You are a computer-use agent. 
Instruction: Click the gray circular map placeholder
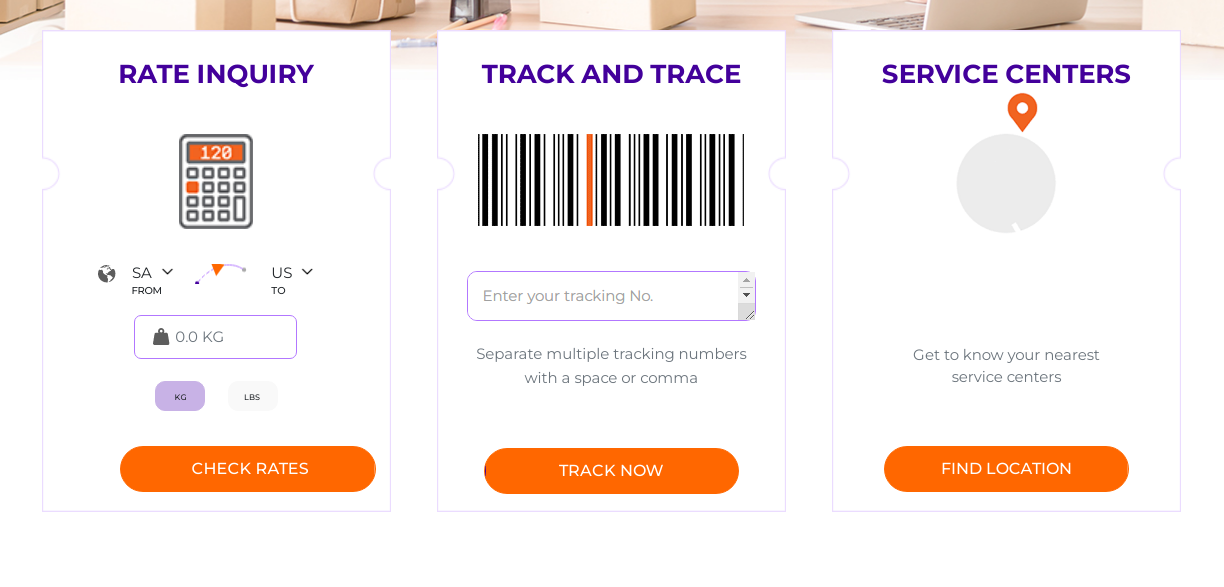coord(1006,184)
